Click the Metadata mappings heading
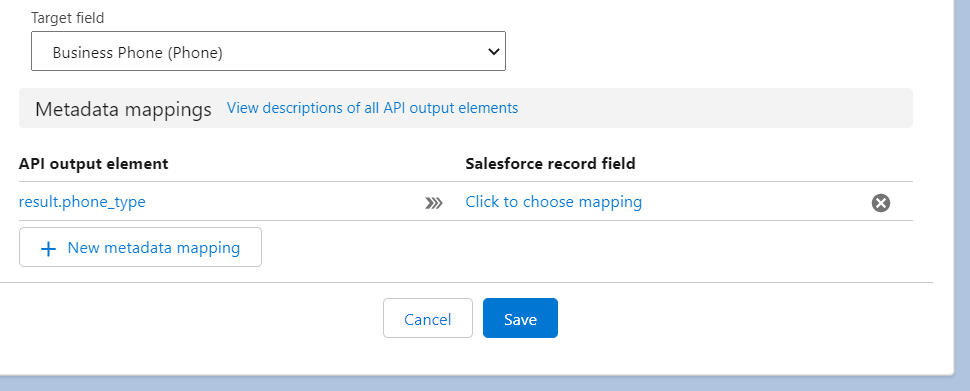Screen dimensions: 970x391 [123, 110]
